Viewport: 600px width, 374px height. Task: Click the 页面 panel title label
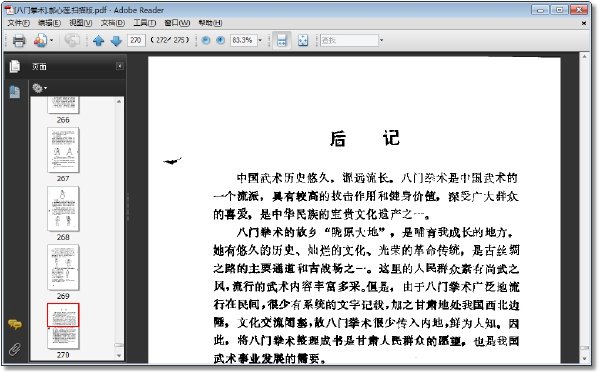(x=39, y=67)
